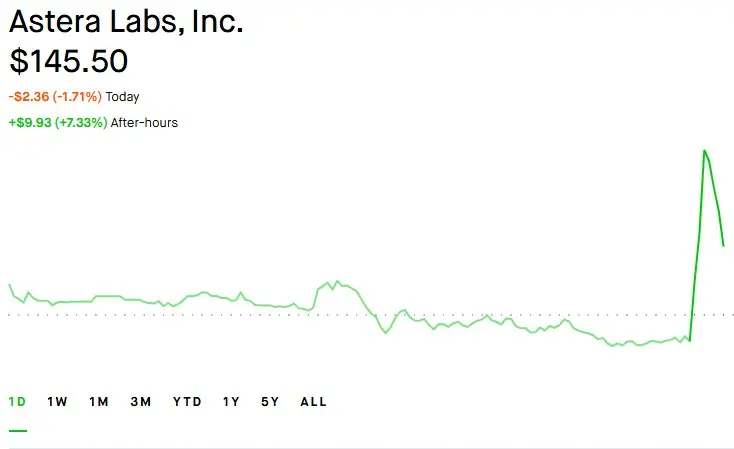This screenshot has height=449, width=734.
Task: Click the Astera Labs, Inc. title
Action: tap(126, 21)
